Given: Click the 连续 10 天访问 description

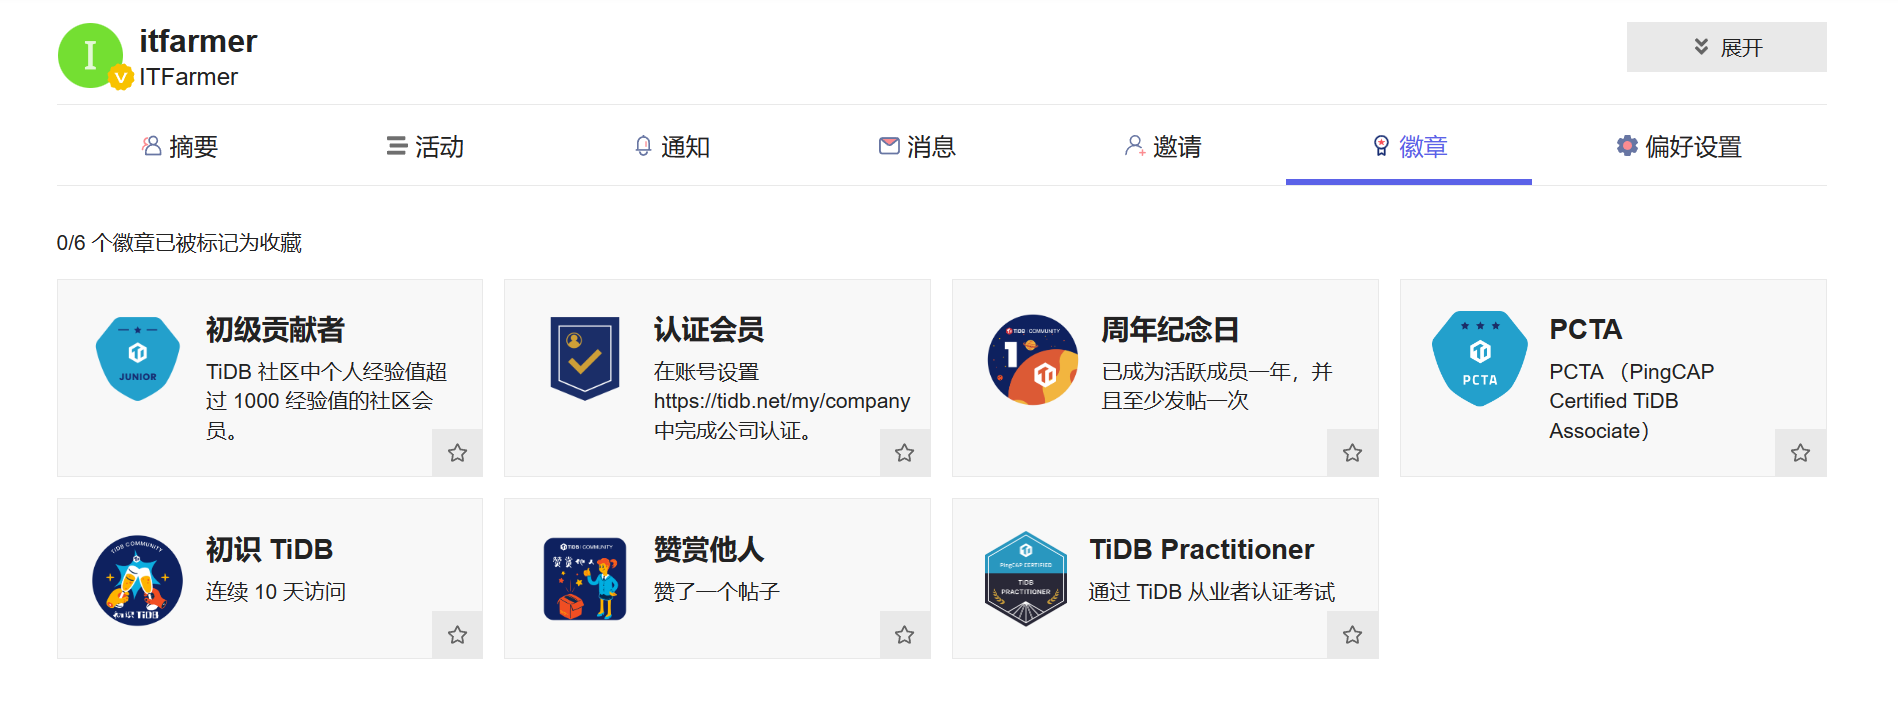Looking at the screenshot, I should (276, 592).
